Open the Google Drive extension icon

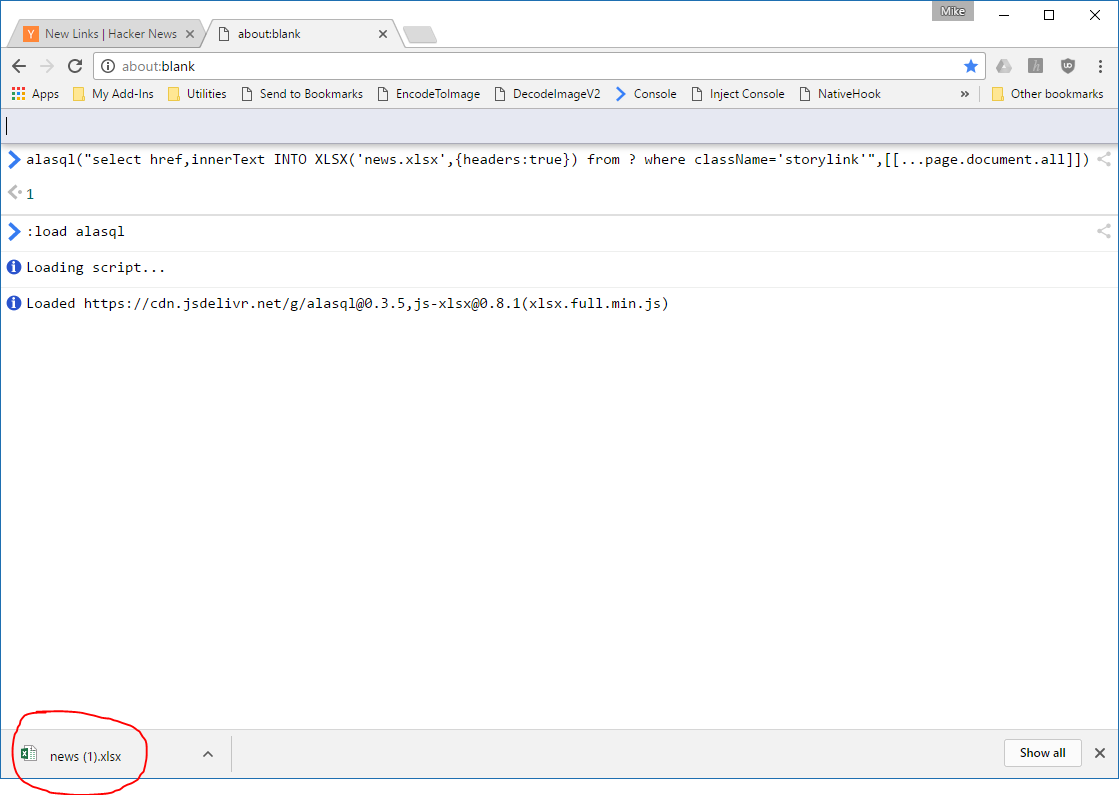(1003, 65)
